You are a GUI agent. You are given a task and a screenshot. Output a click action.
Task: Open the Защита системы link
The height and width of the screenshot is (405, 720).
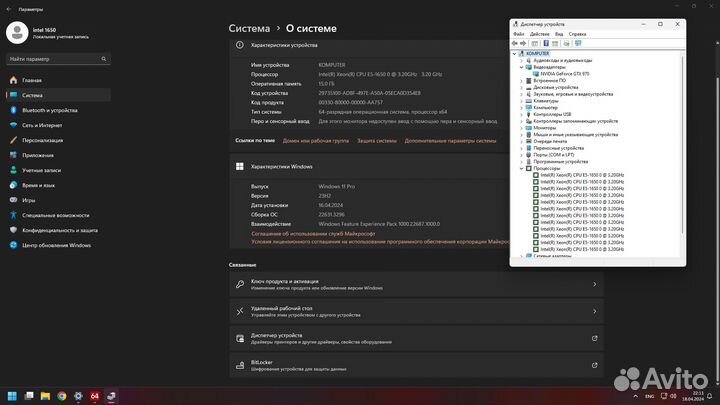point(377,141)
